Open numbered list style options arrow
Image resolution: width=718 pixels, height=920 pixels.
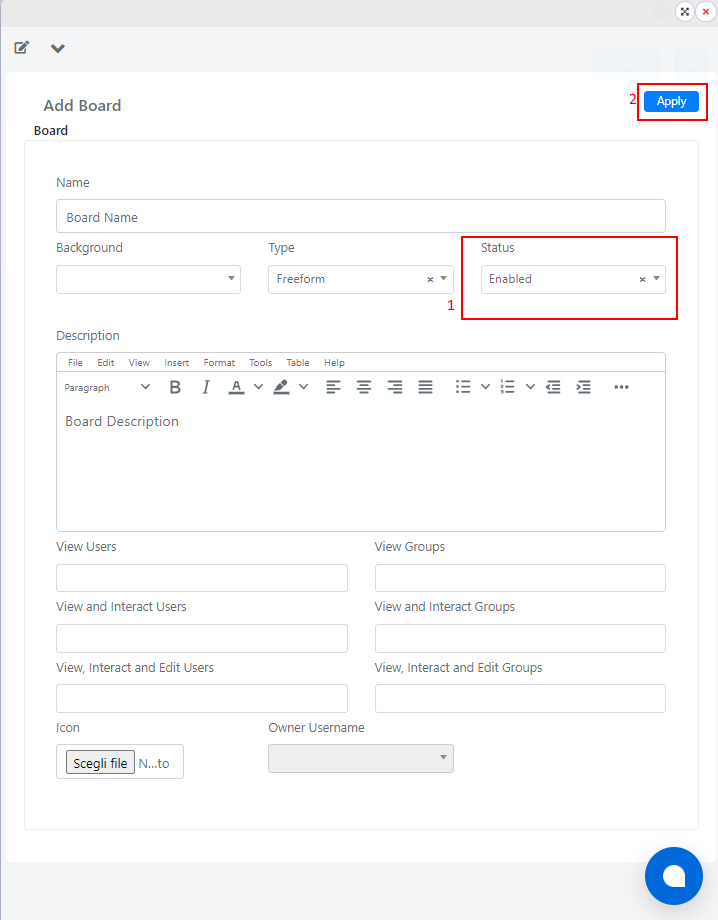coord(530,387)
